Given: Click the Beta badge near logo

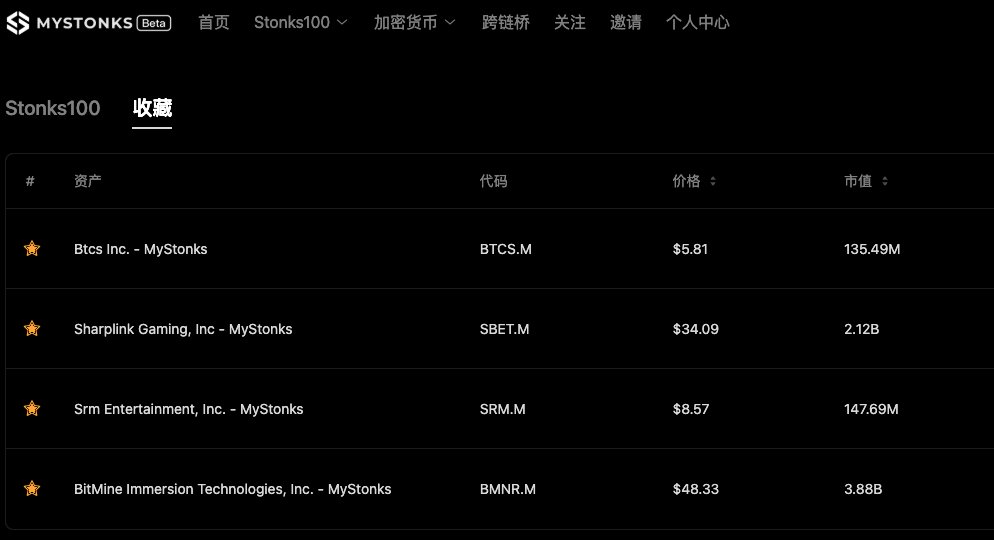Looking at the screenshot, I should click(x=153, y=23).
